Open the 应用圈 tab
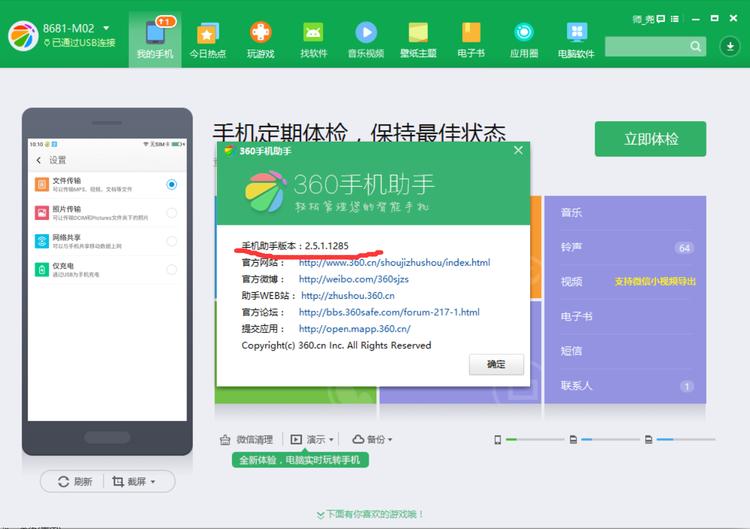The image size is (750, 529). tap(524, 40)
